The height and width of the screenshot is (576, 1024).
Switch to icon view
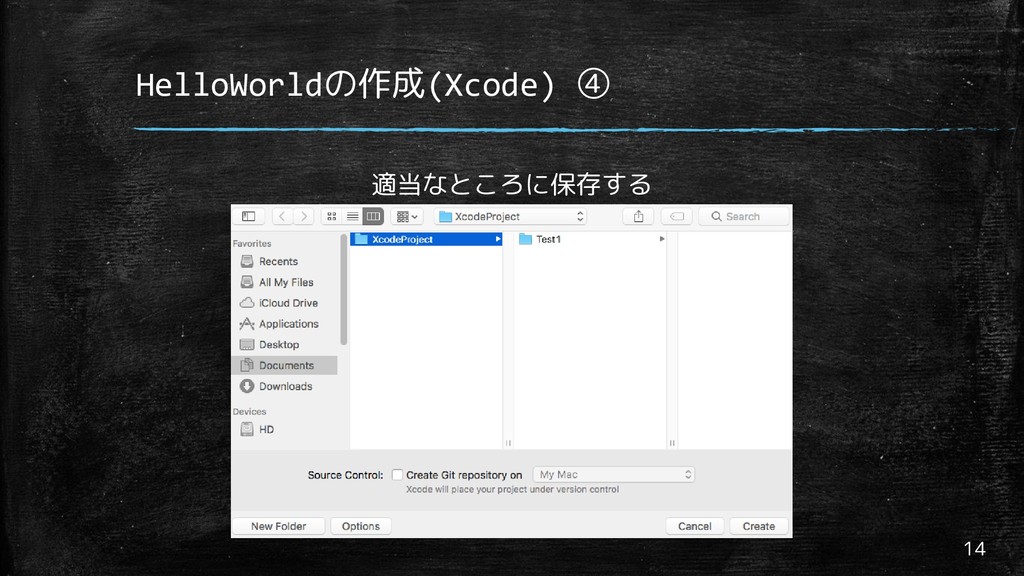tap(332, 216)
